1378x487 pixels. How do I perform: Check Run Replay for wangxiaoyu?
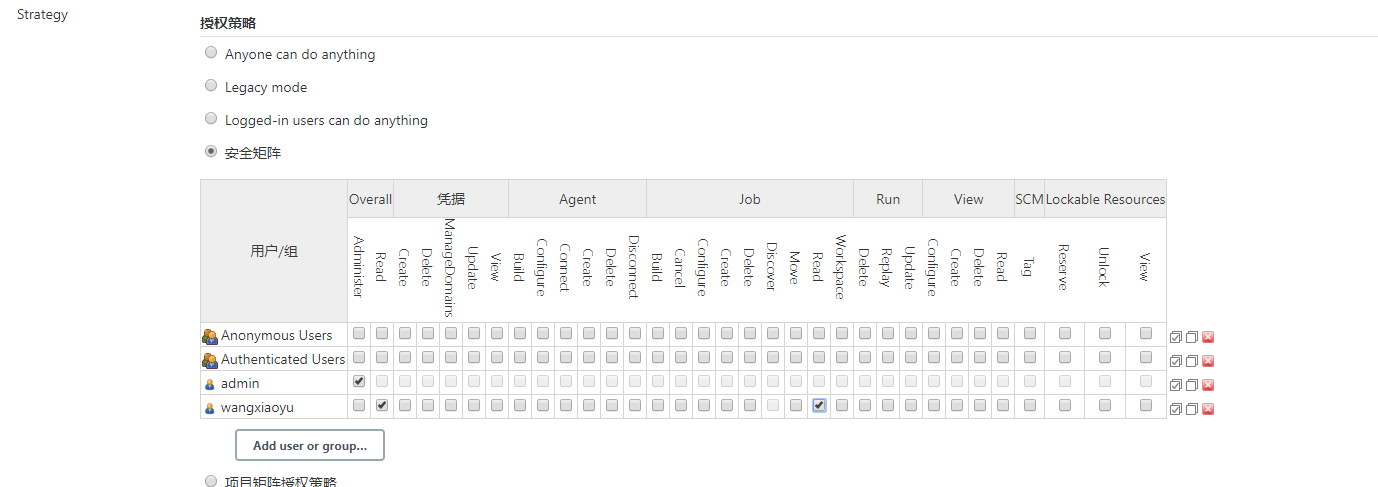(887, 405)
